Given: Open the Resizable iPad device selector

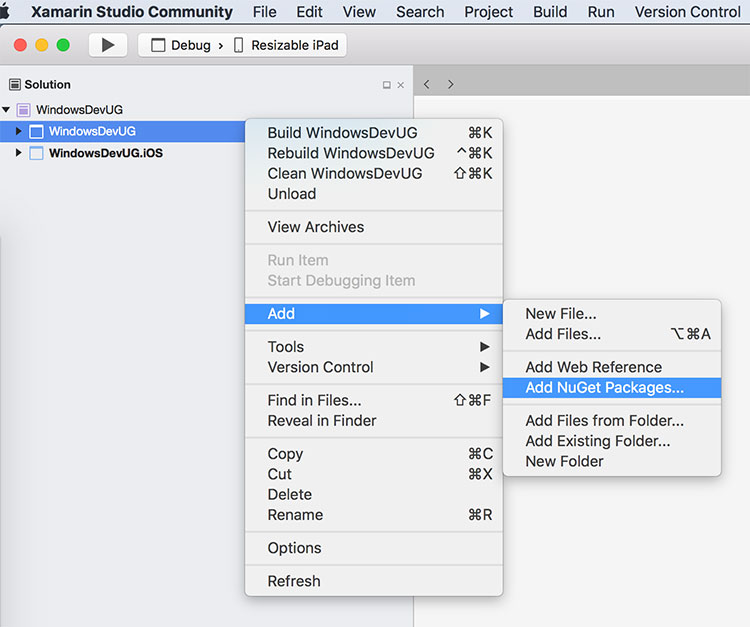Looking at the screenshot, I should point(287,45).
